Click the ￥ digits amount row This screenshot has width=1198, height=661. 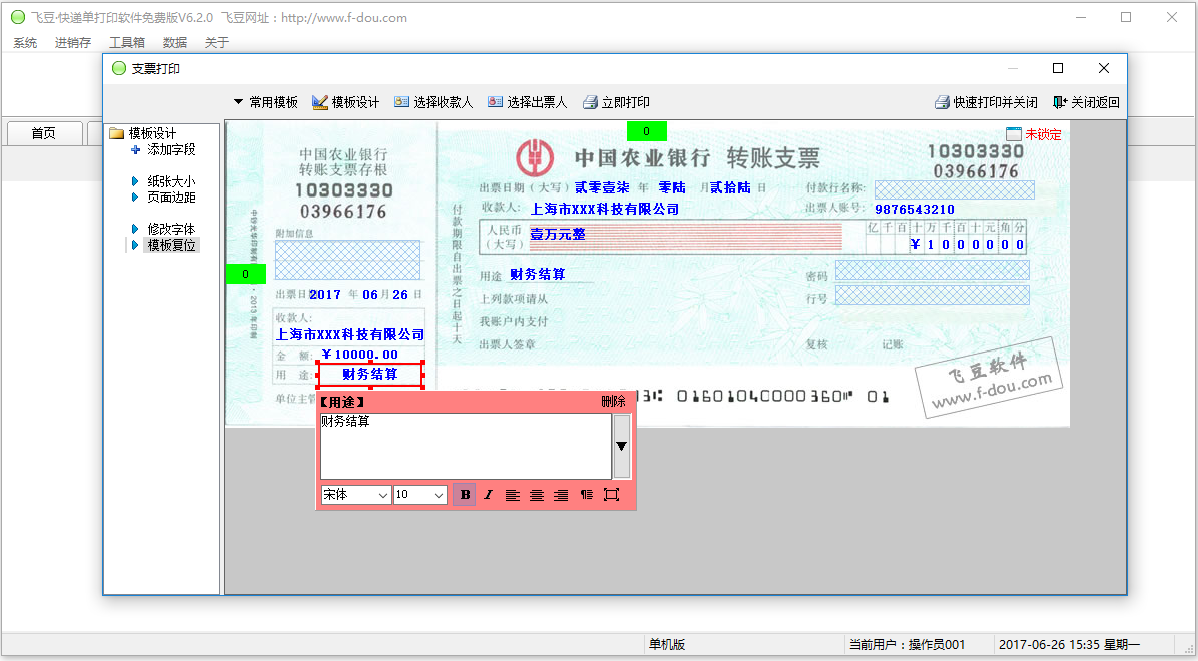pyautogui.click(x=967, y=245)
